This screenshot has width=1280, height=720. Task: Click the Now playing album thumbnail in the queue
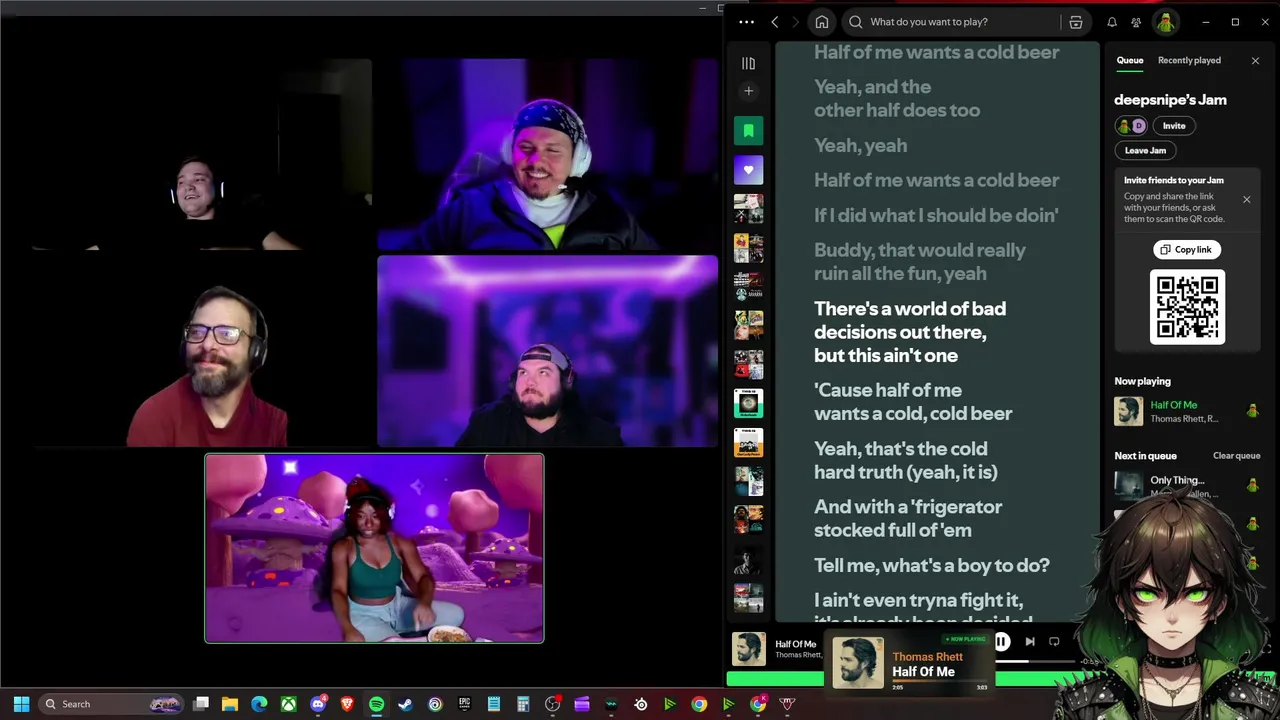(1129, 411)
